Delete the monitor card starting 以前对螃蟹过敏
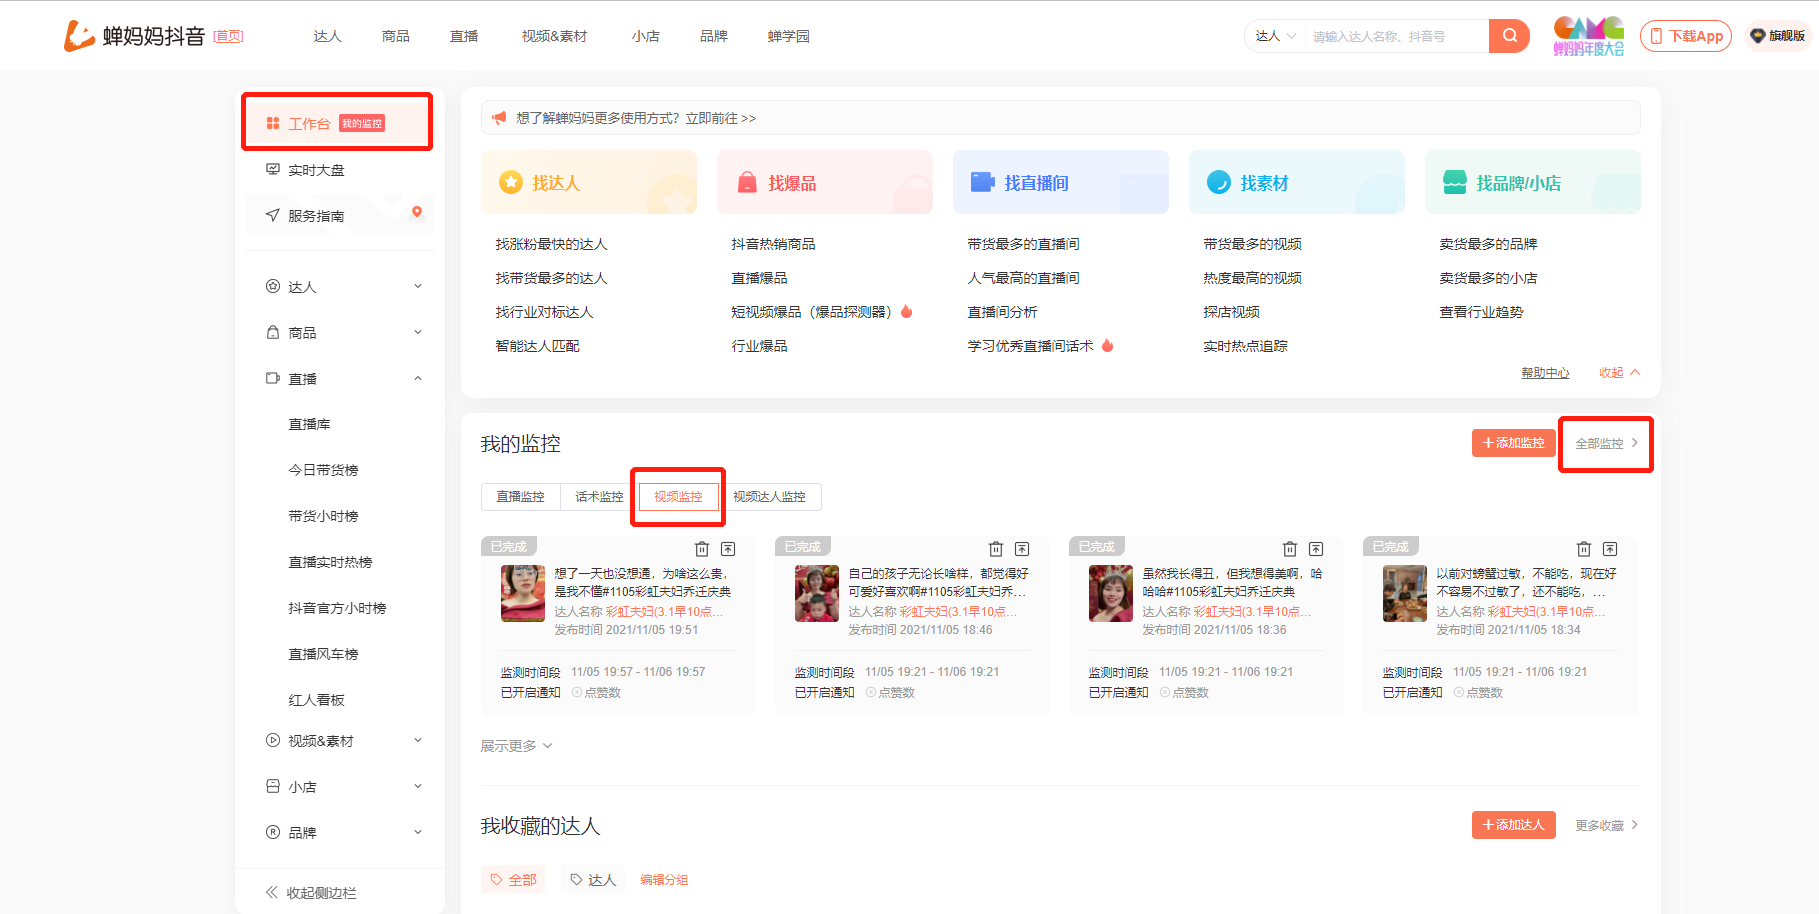The height and width of the screenshot is (914, 1819). pos(1584,549)
